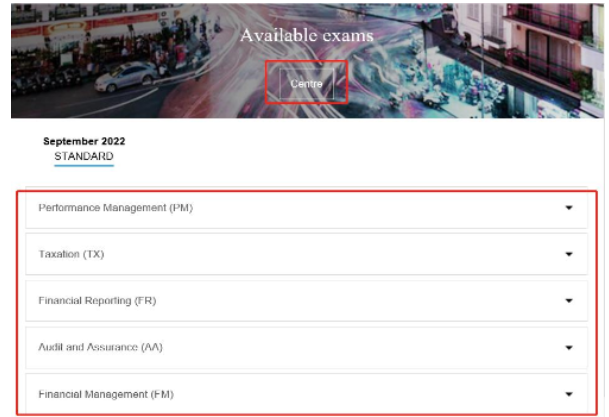Open the Audit and Assurance (AA) label
The height and width of the screenshot is (417, 609).
click(x=100, y=348)
